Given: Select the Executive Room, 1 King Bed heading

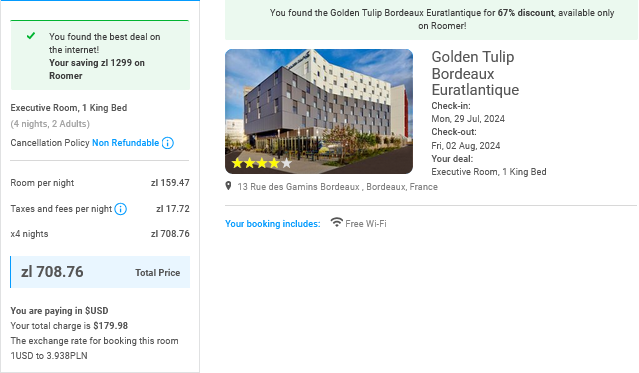Looking at the screenshot, I should (69, 108).
